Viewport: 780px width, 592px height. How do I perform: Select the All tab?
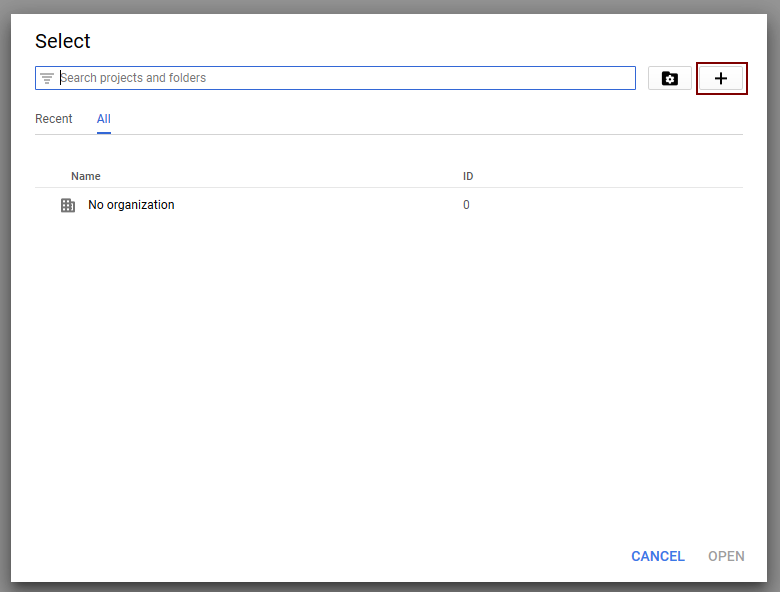click(x=103, y=119)
